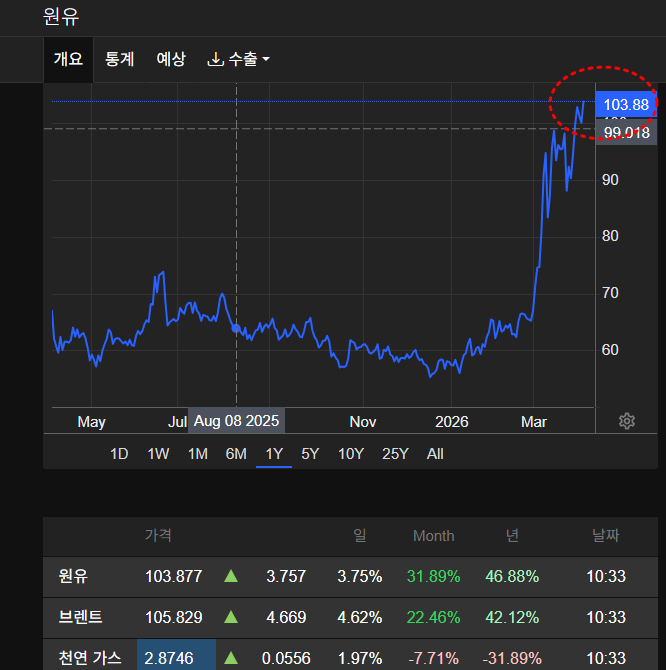Click green up arrow in 브렌트 row
The height and width of the screenshot is (670, 666).
click(231, 617)
